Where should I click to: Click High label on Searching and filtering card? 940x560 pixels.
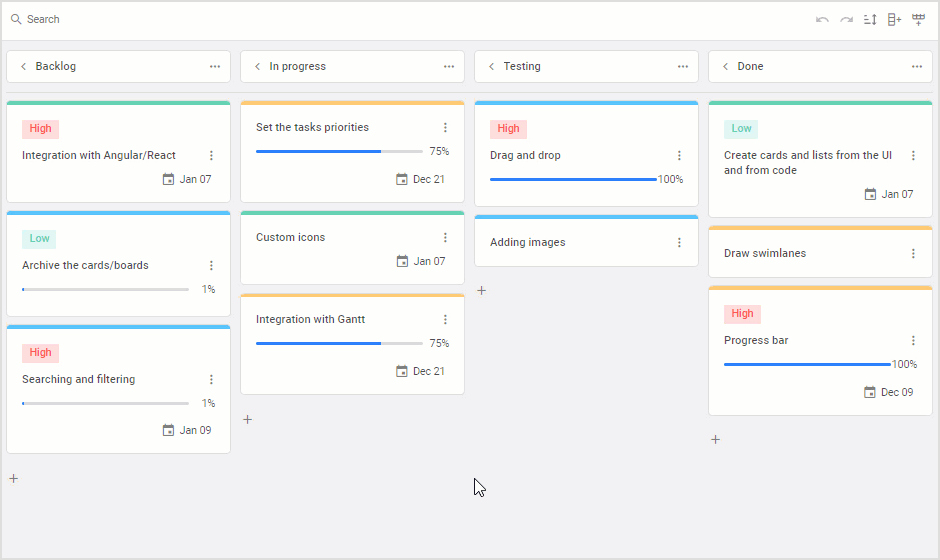40,353
